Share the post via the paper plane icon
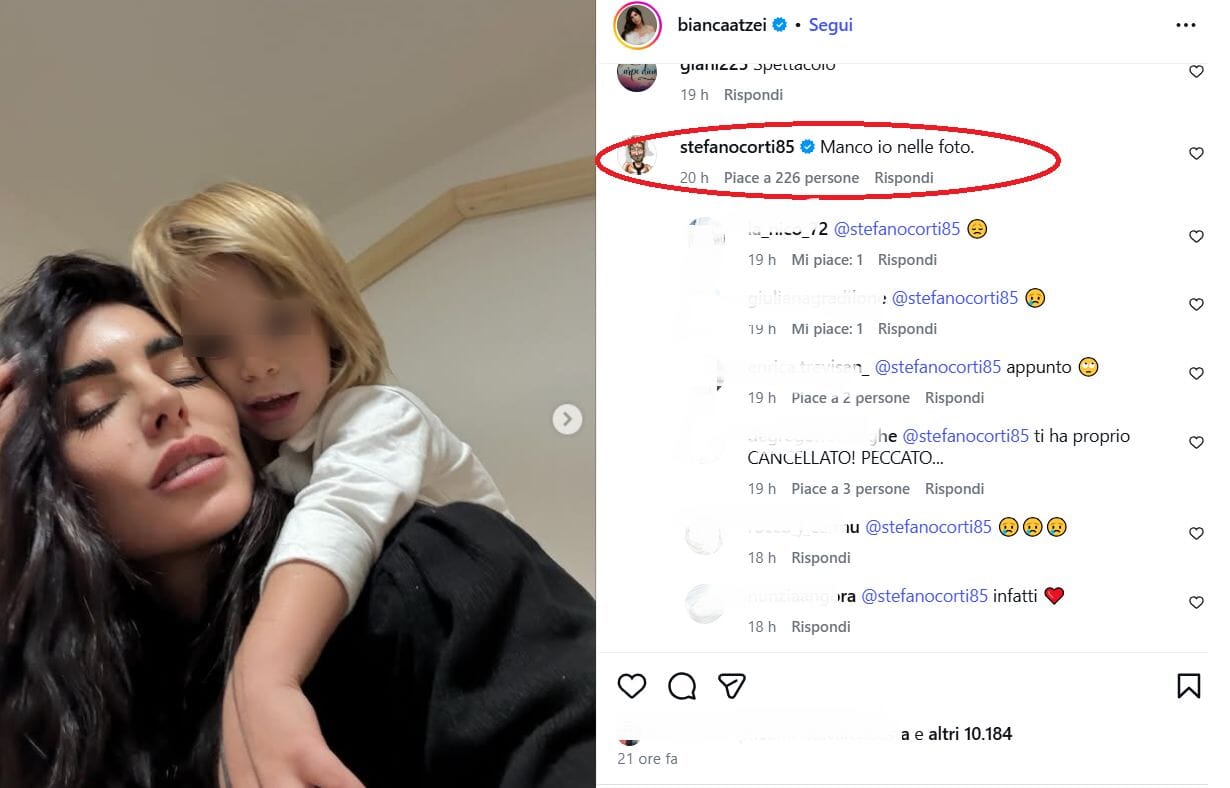 732,686
